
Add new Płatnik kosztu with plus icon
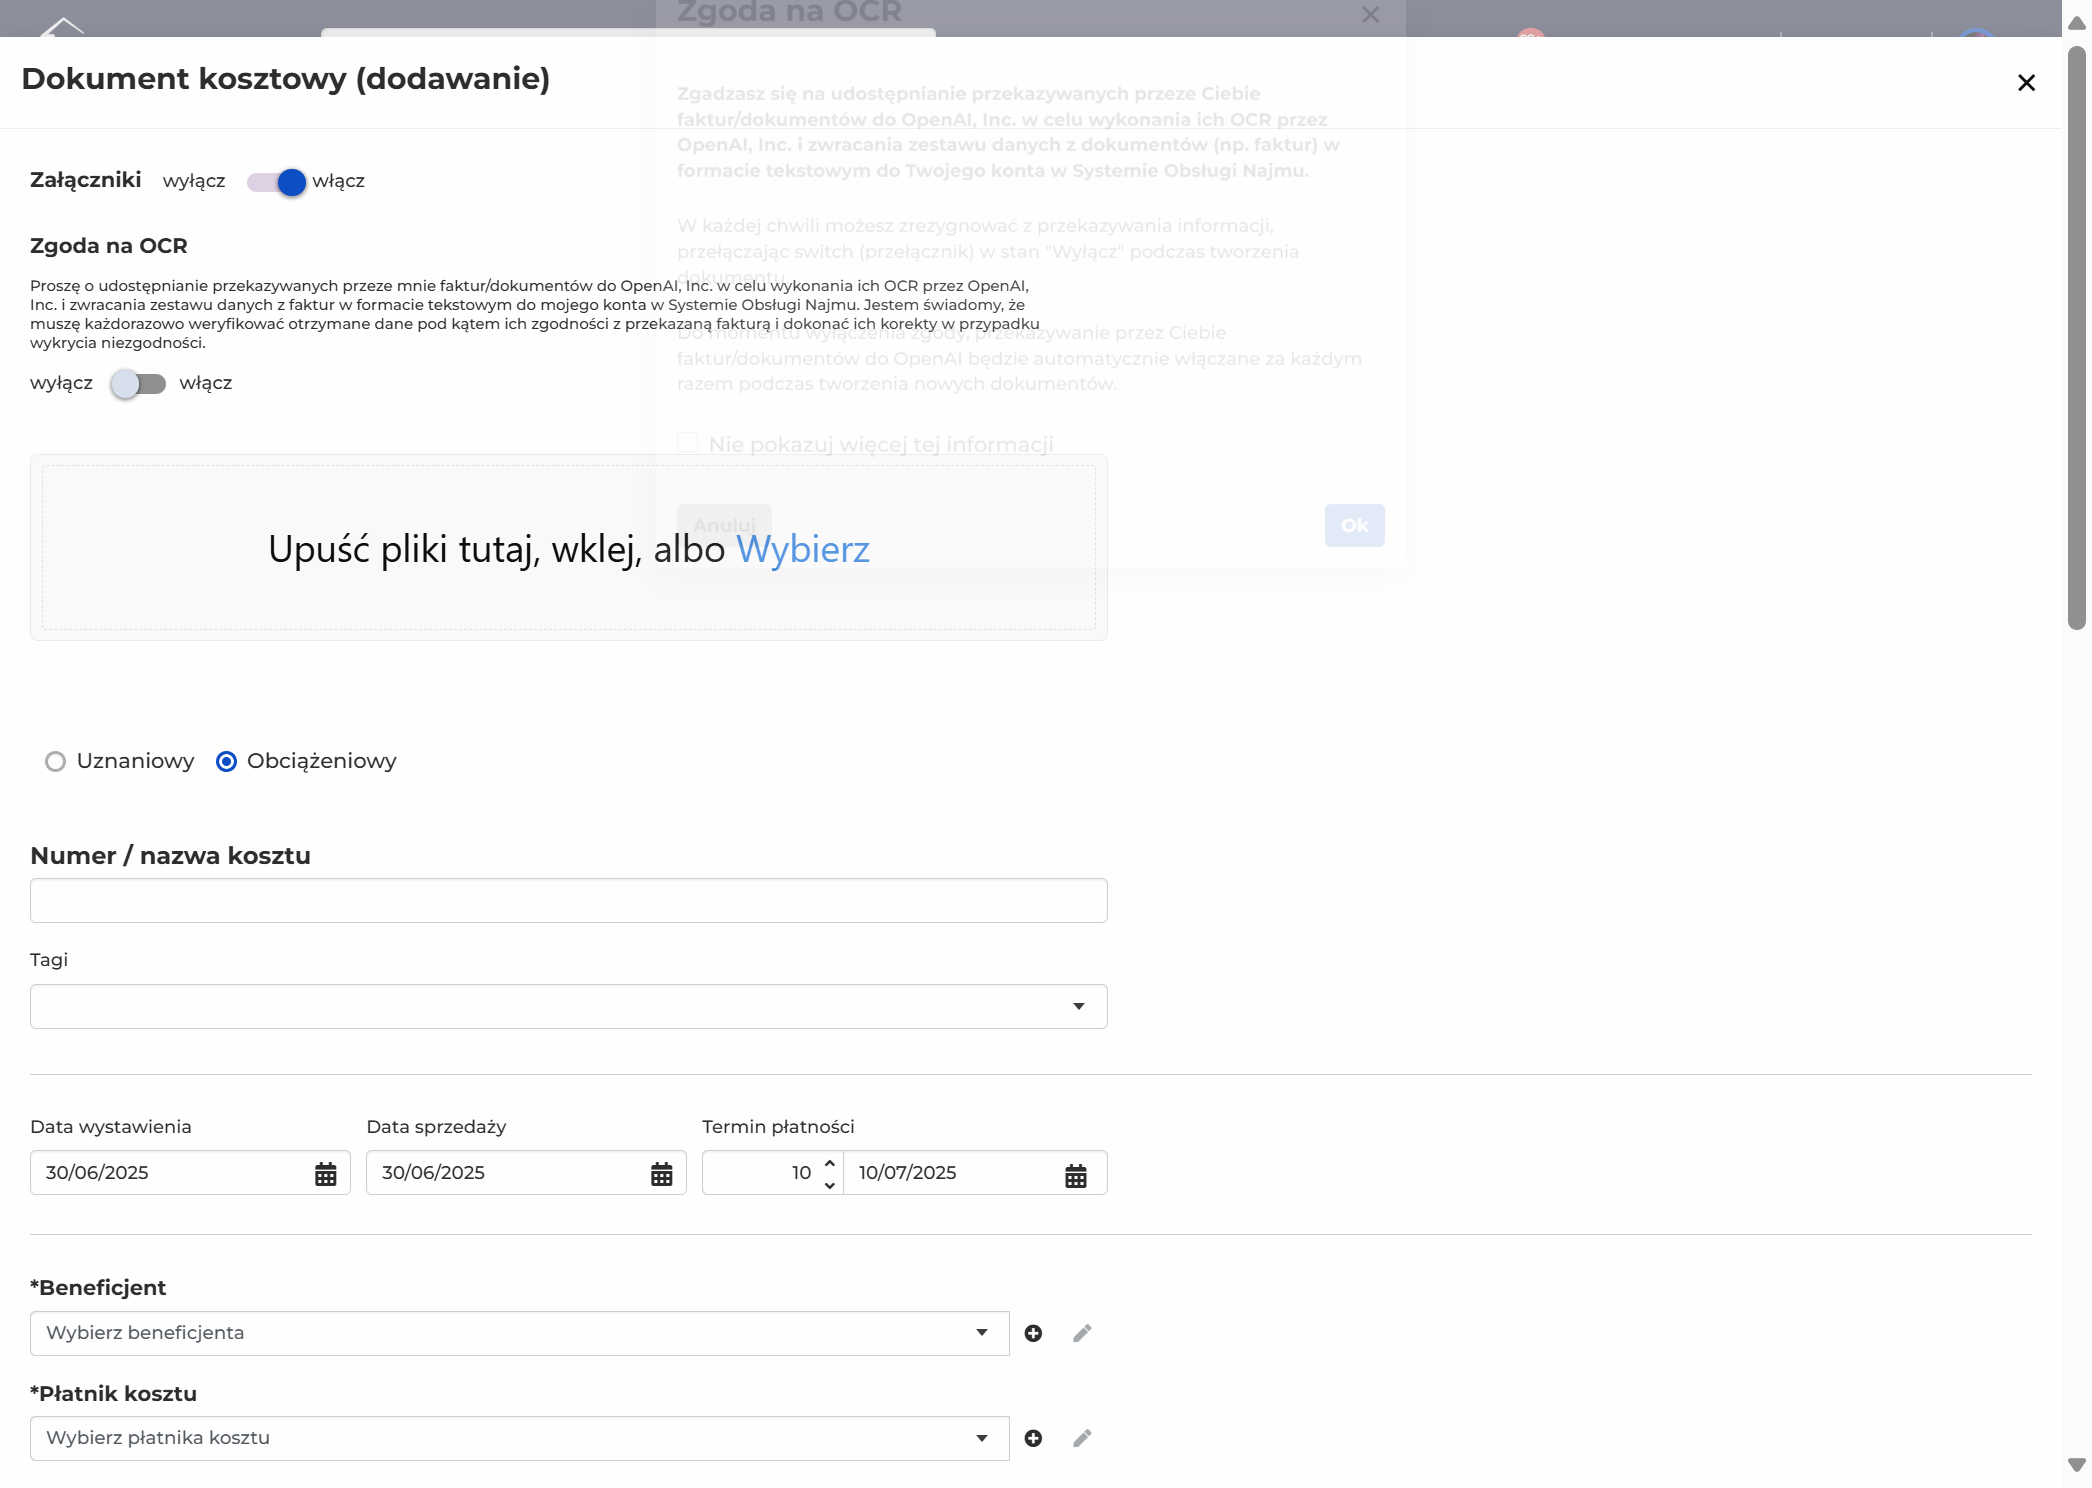(x=1034, y=1438)
